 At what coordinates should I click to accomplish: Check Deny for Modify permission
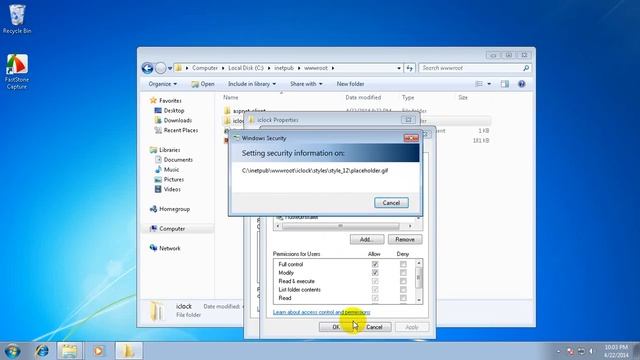click(x=403, y=273)
